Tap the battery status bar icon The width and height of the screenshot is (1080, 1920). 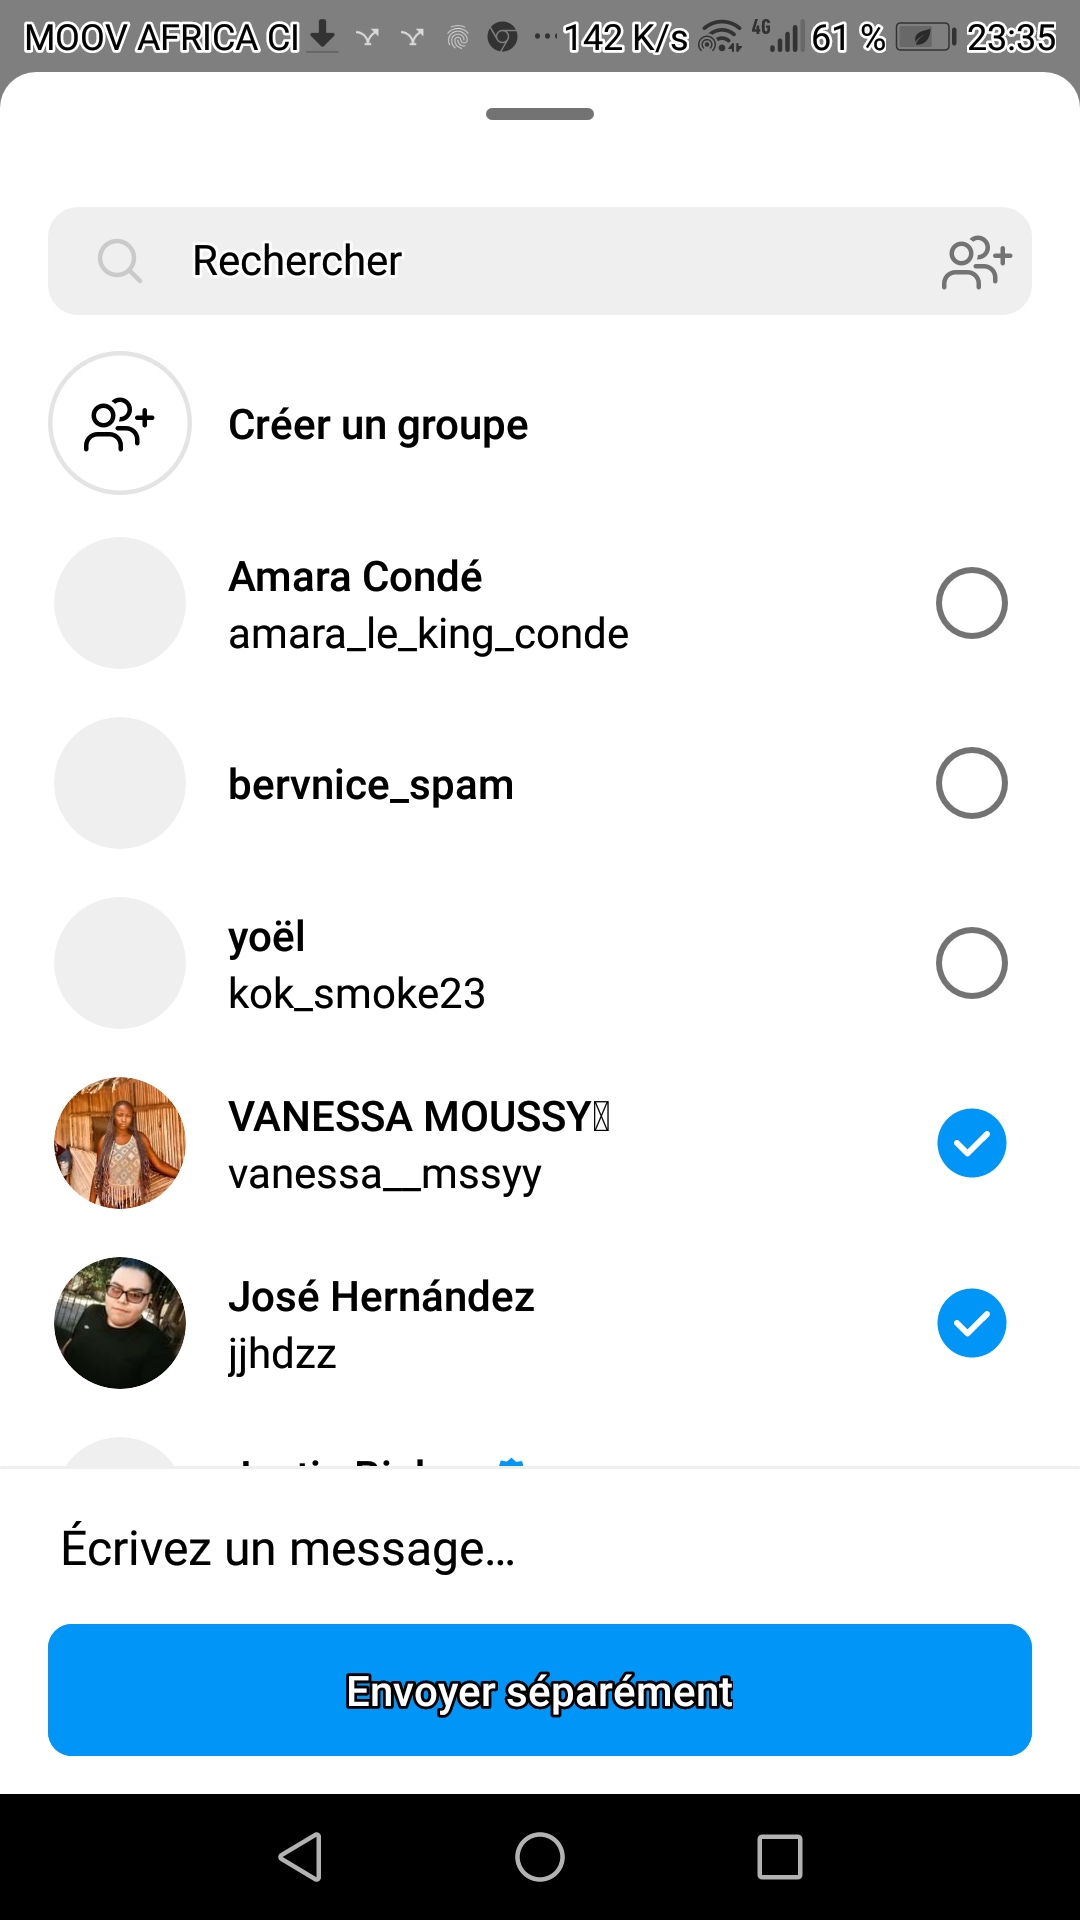click(x=925, y=38)
